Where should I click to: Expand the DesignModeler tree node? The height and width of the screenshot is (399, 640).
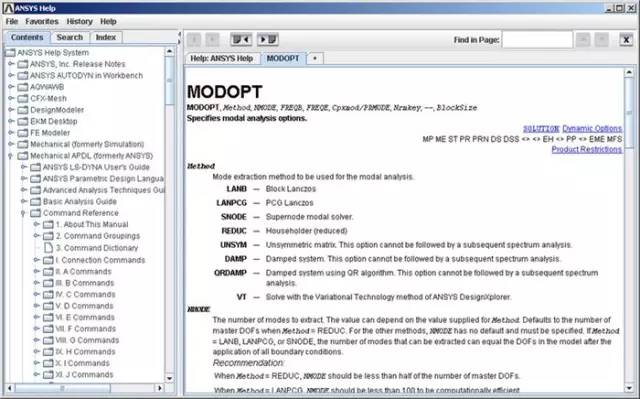tap(11, 109)
